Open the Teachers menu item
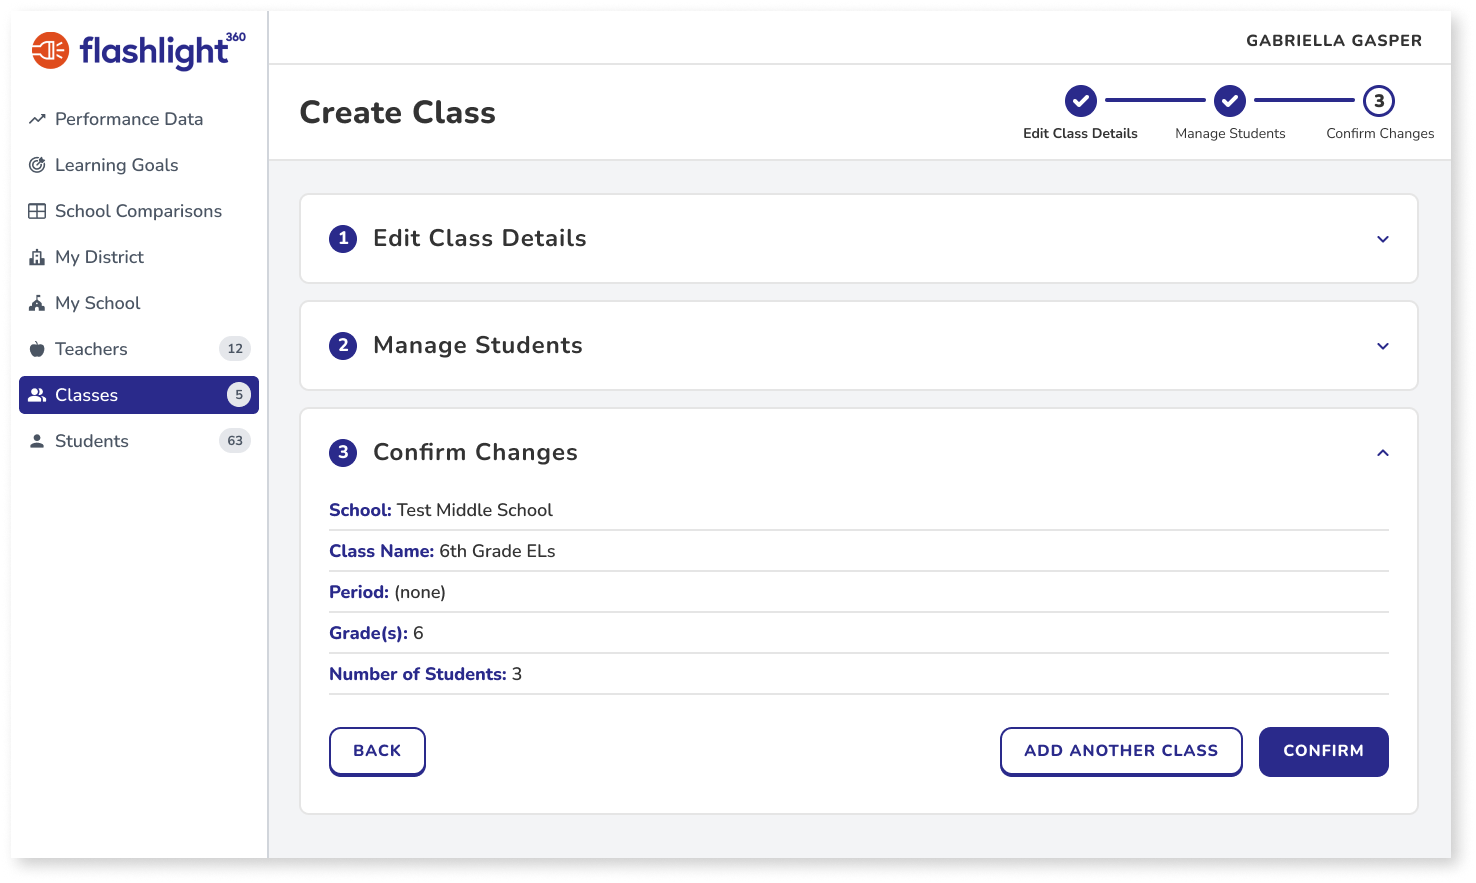The width and height of the screenshot is (1476, 883). pos(139,349)
